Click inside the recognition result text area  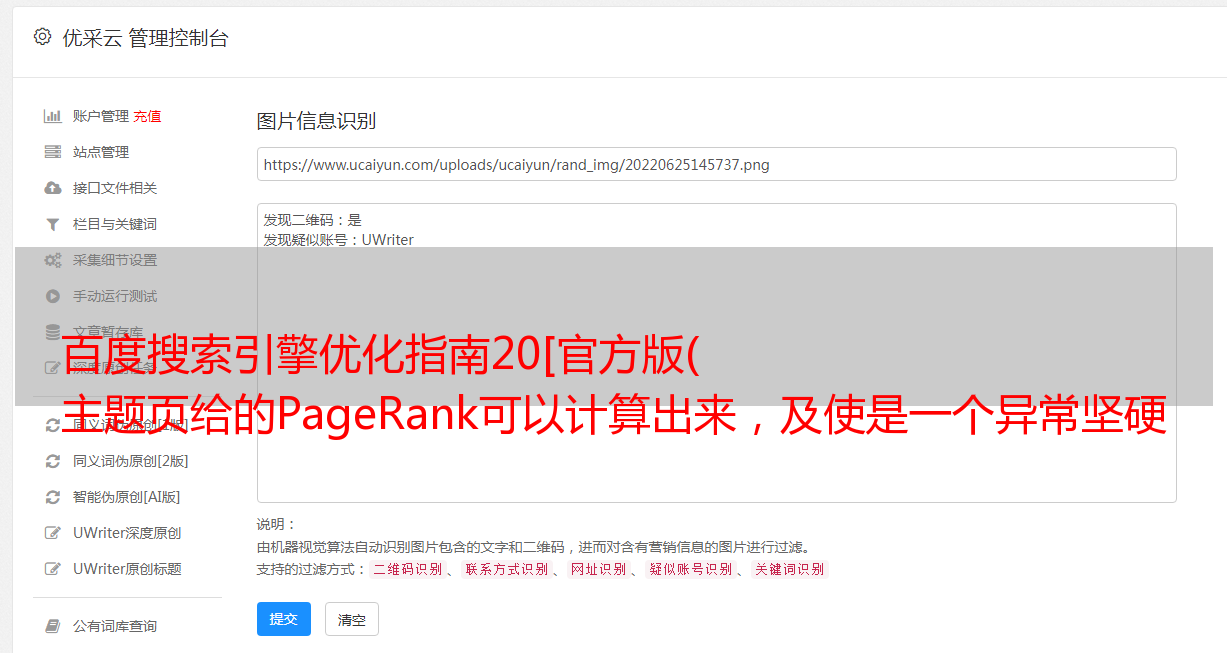click(x=716, y=353)
